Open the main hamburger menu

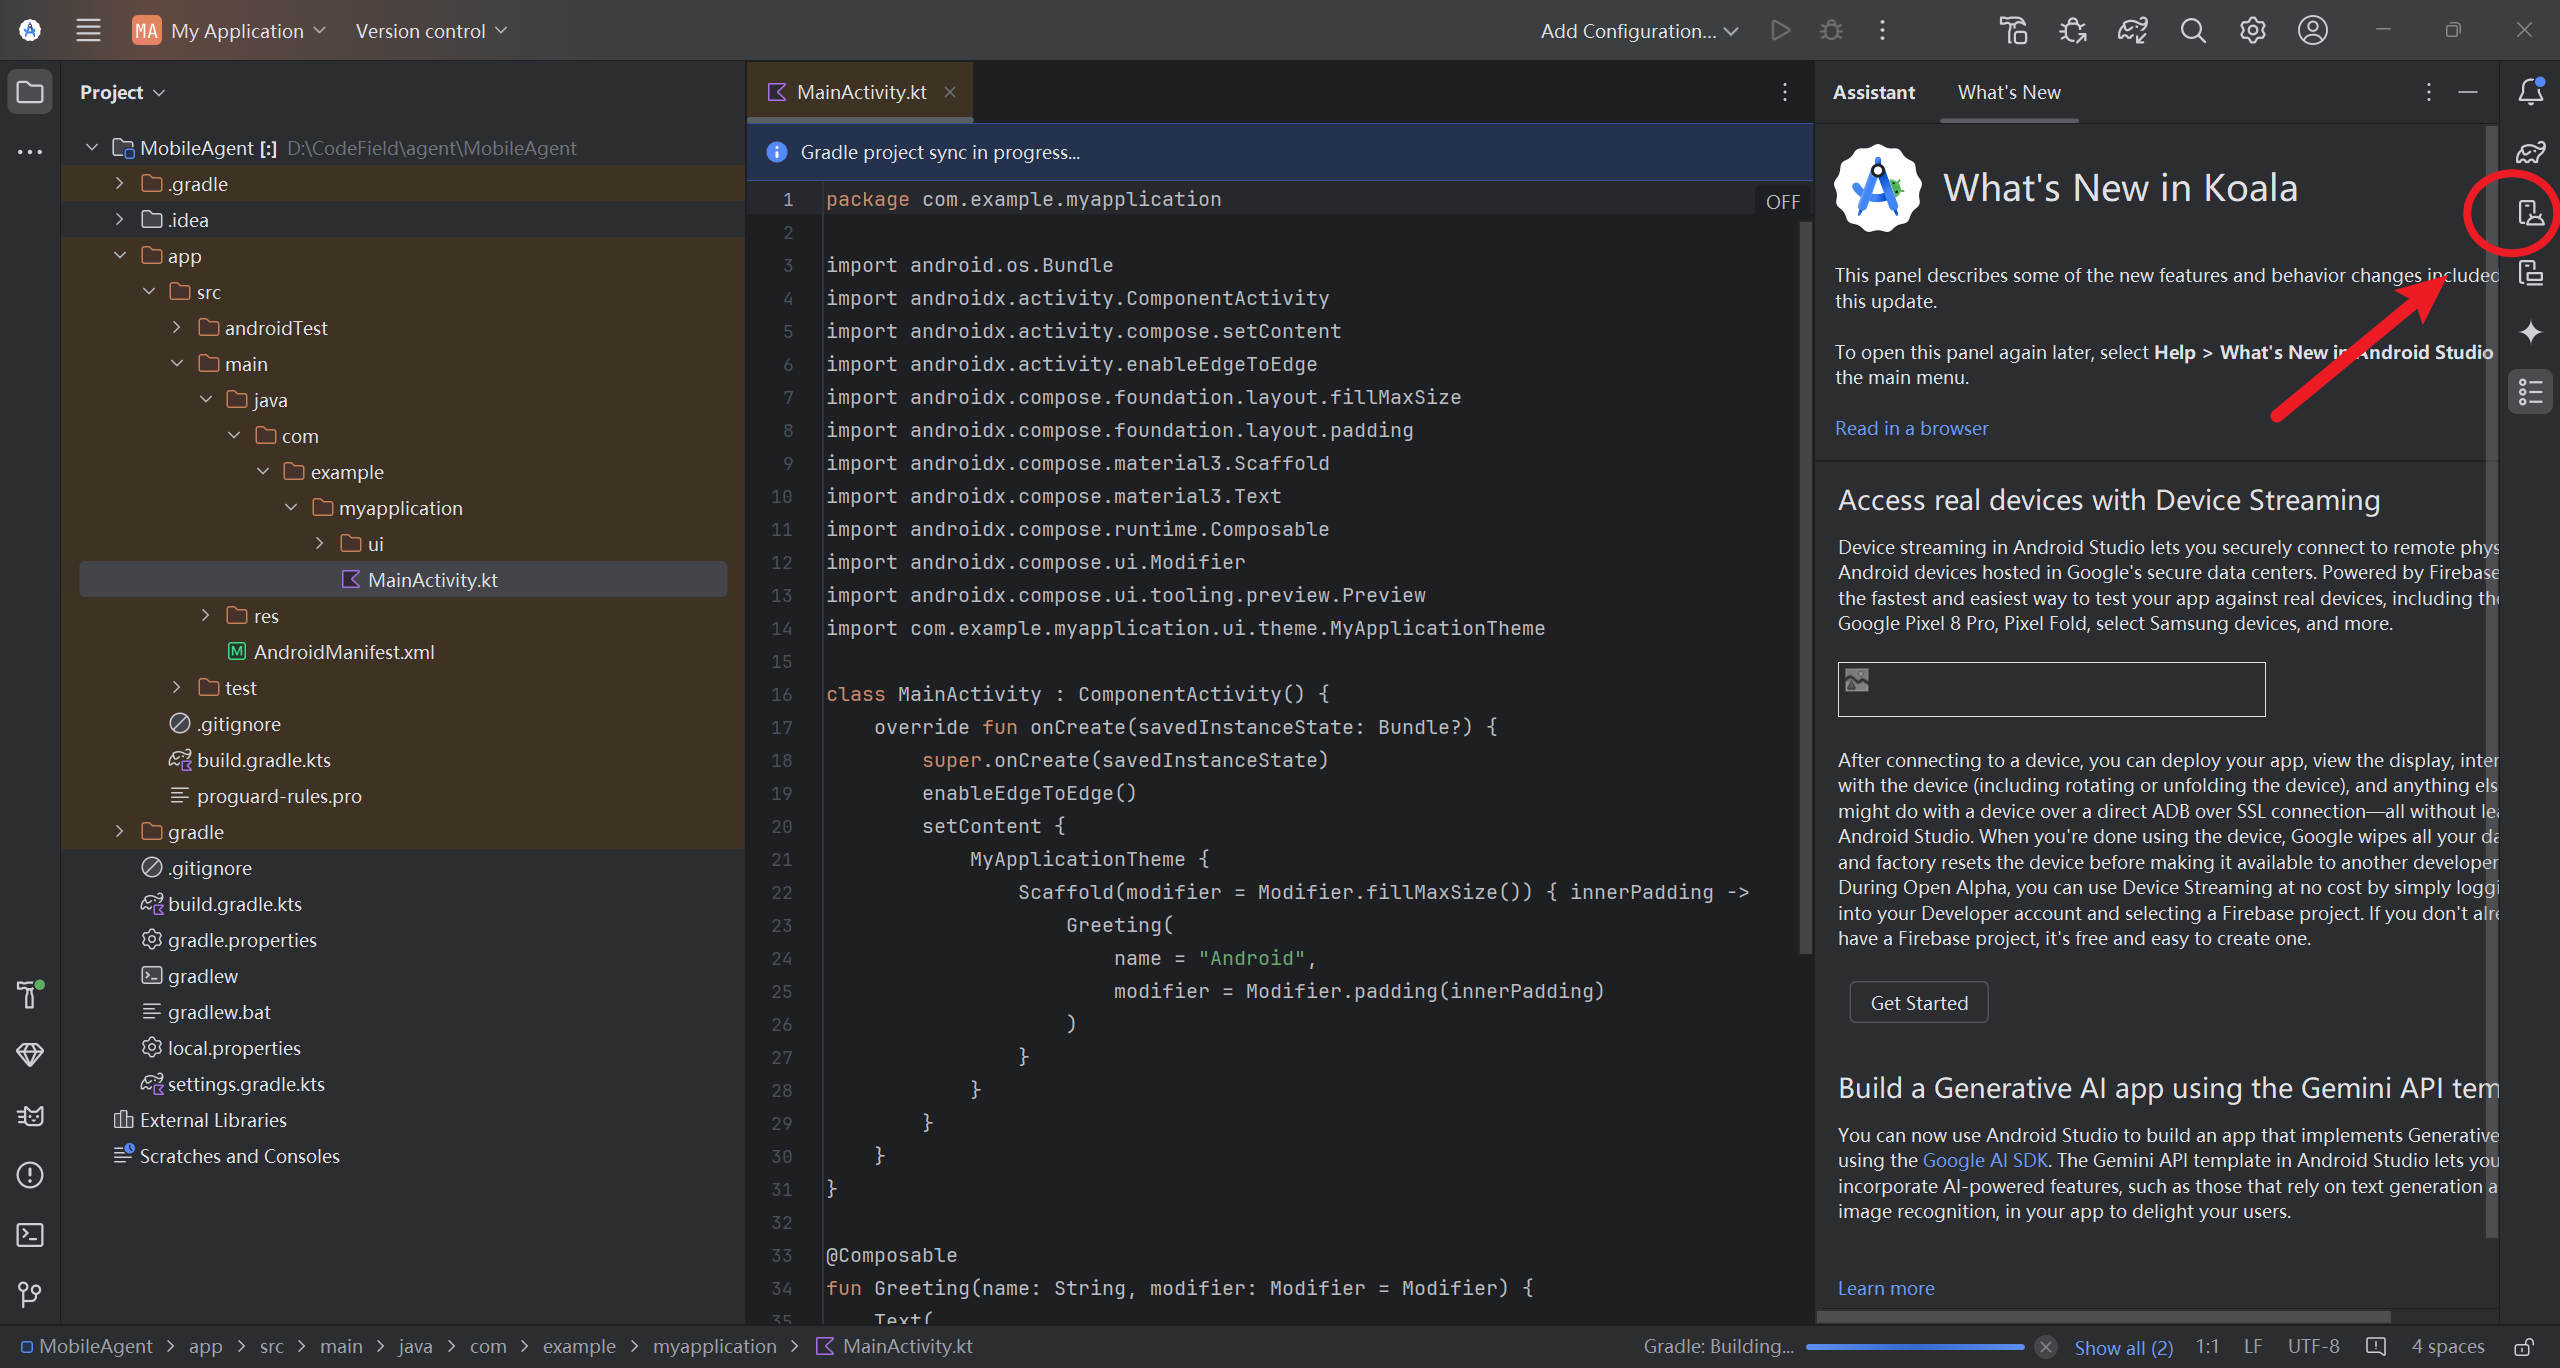[x=88, y=30]
